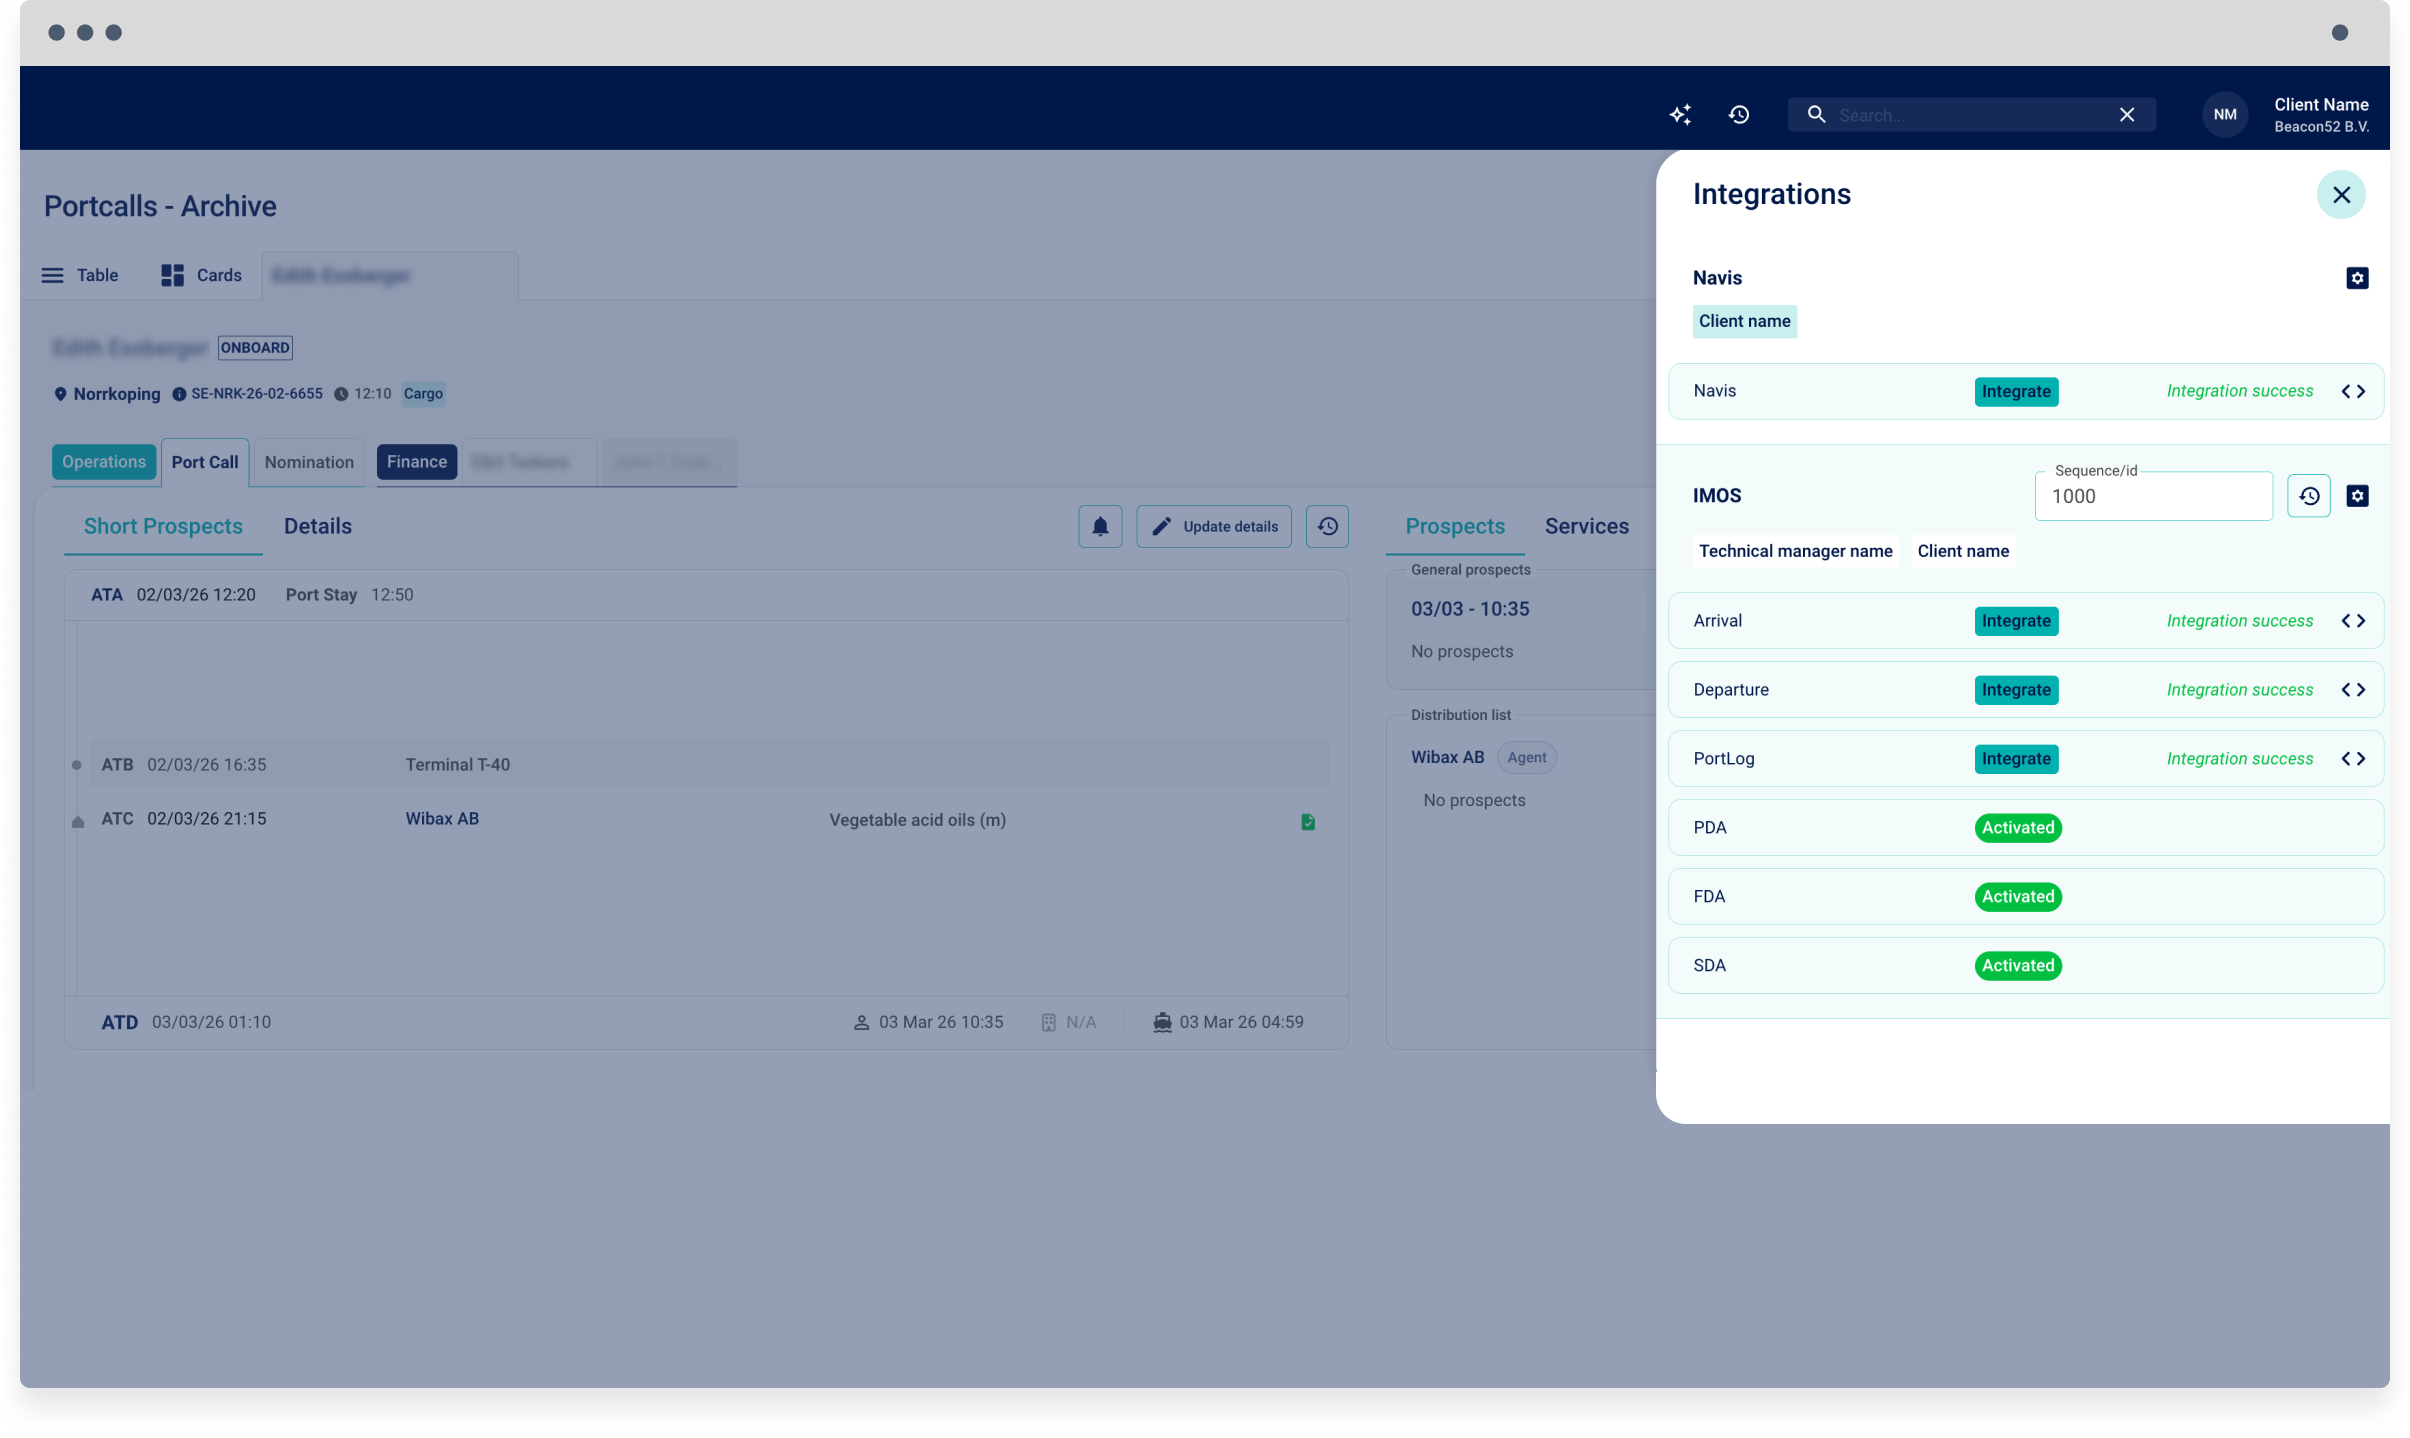Click the AI sparkle icon in header
Viewport: 2410px width, 1438px height.
[1680, 115]
